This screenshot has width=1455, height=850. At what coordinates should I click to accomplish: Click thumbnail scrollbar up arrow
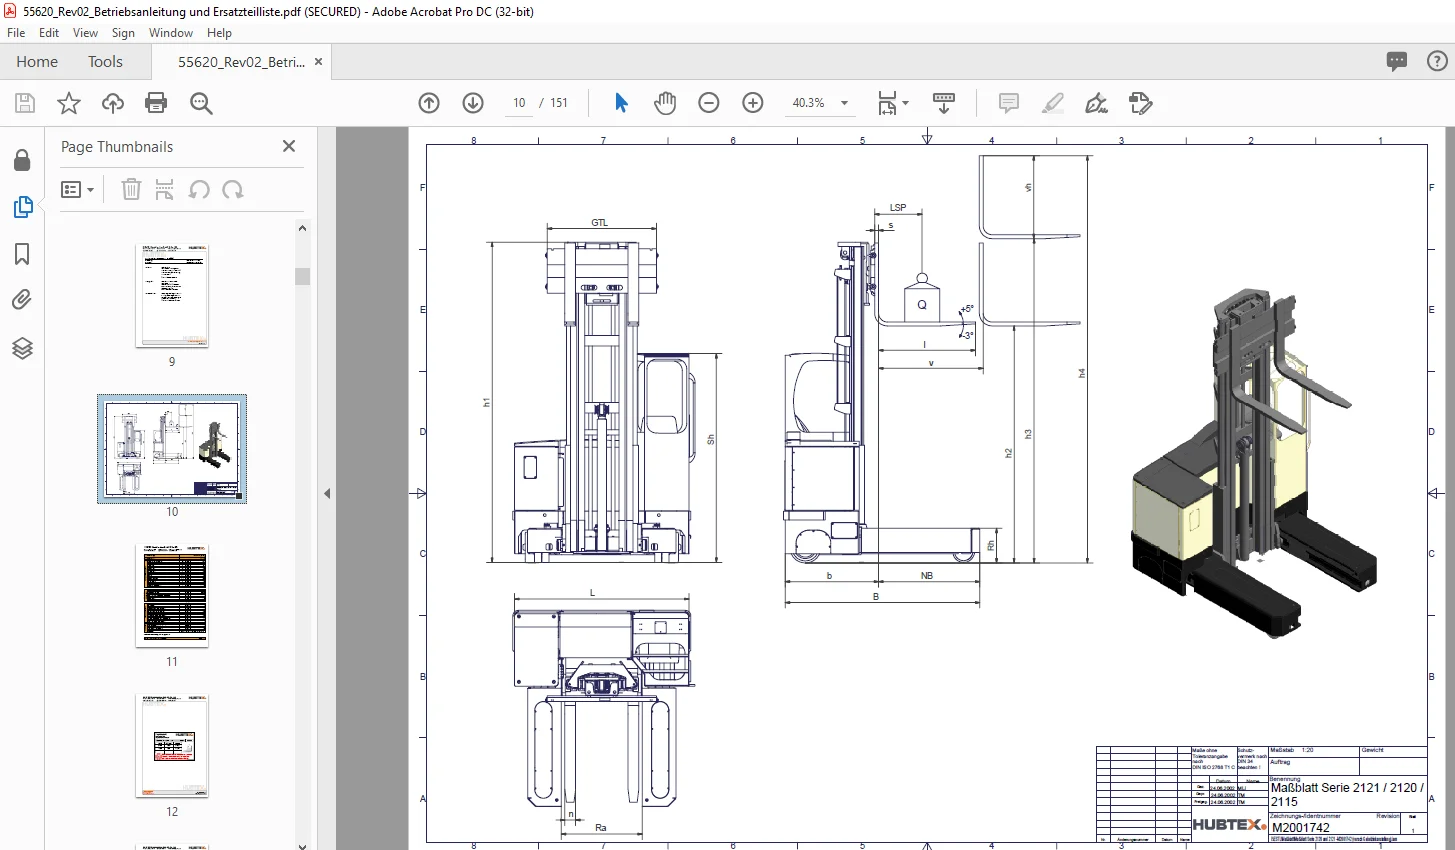tap(302, 228)
